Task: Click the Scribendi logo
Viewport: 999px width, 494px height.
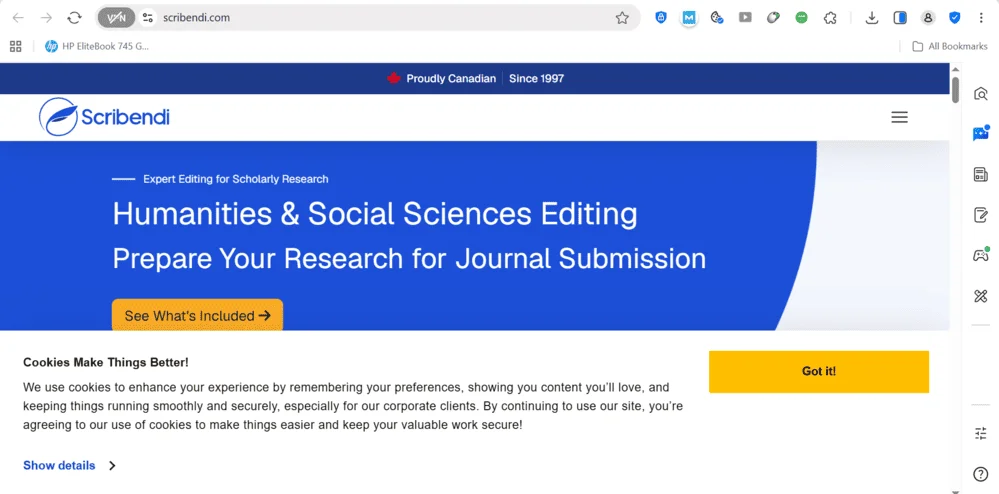Action: [x=104, y=117]
